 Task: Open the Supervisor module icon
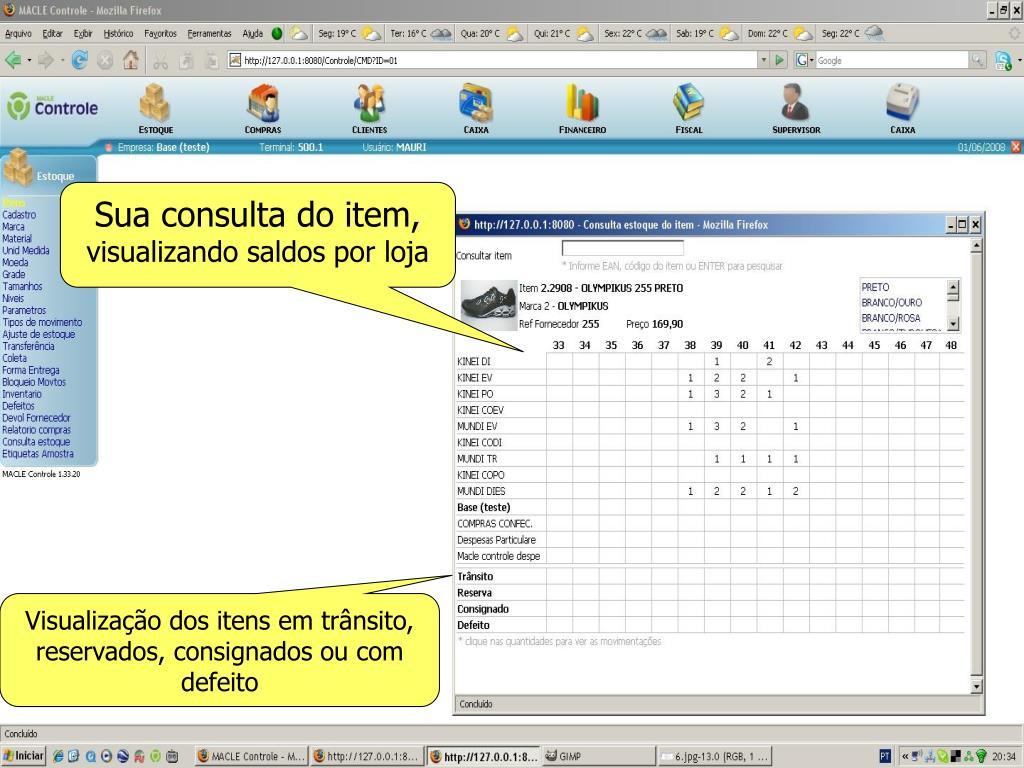(x=795, y=103)
